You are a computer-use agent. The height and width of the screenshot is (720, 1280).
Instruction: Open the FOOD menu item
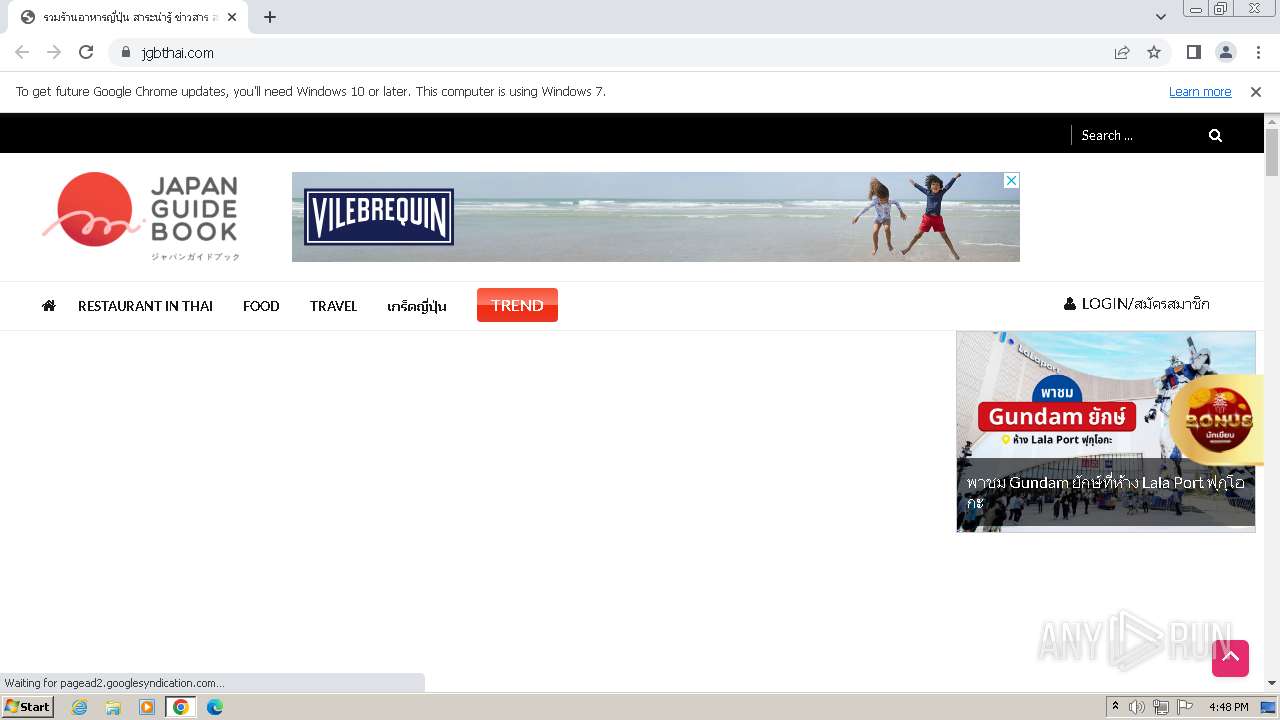tap(261, 306)
